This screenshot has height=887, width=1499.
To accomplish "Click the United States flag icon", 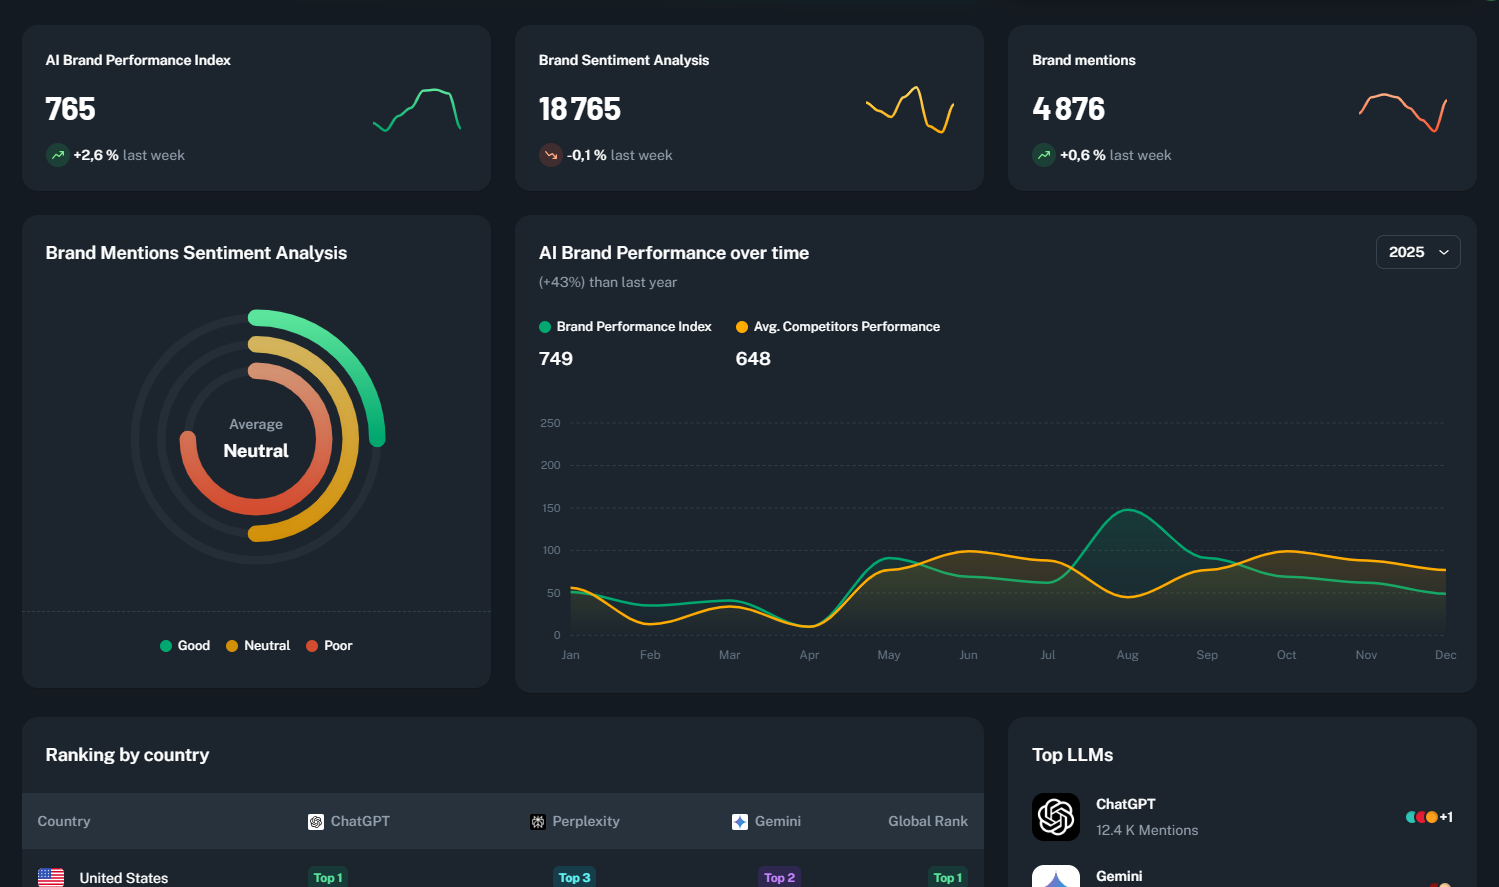I will [x=51, y=877].
